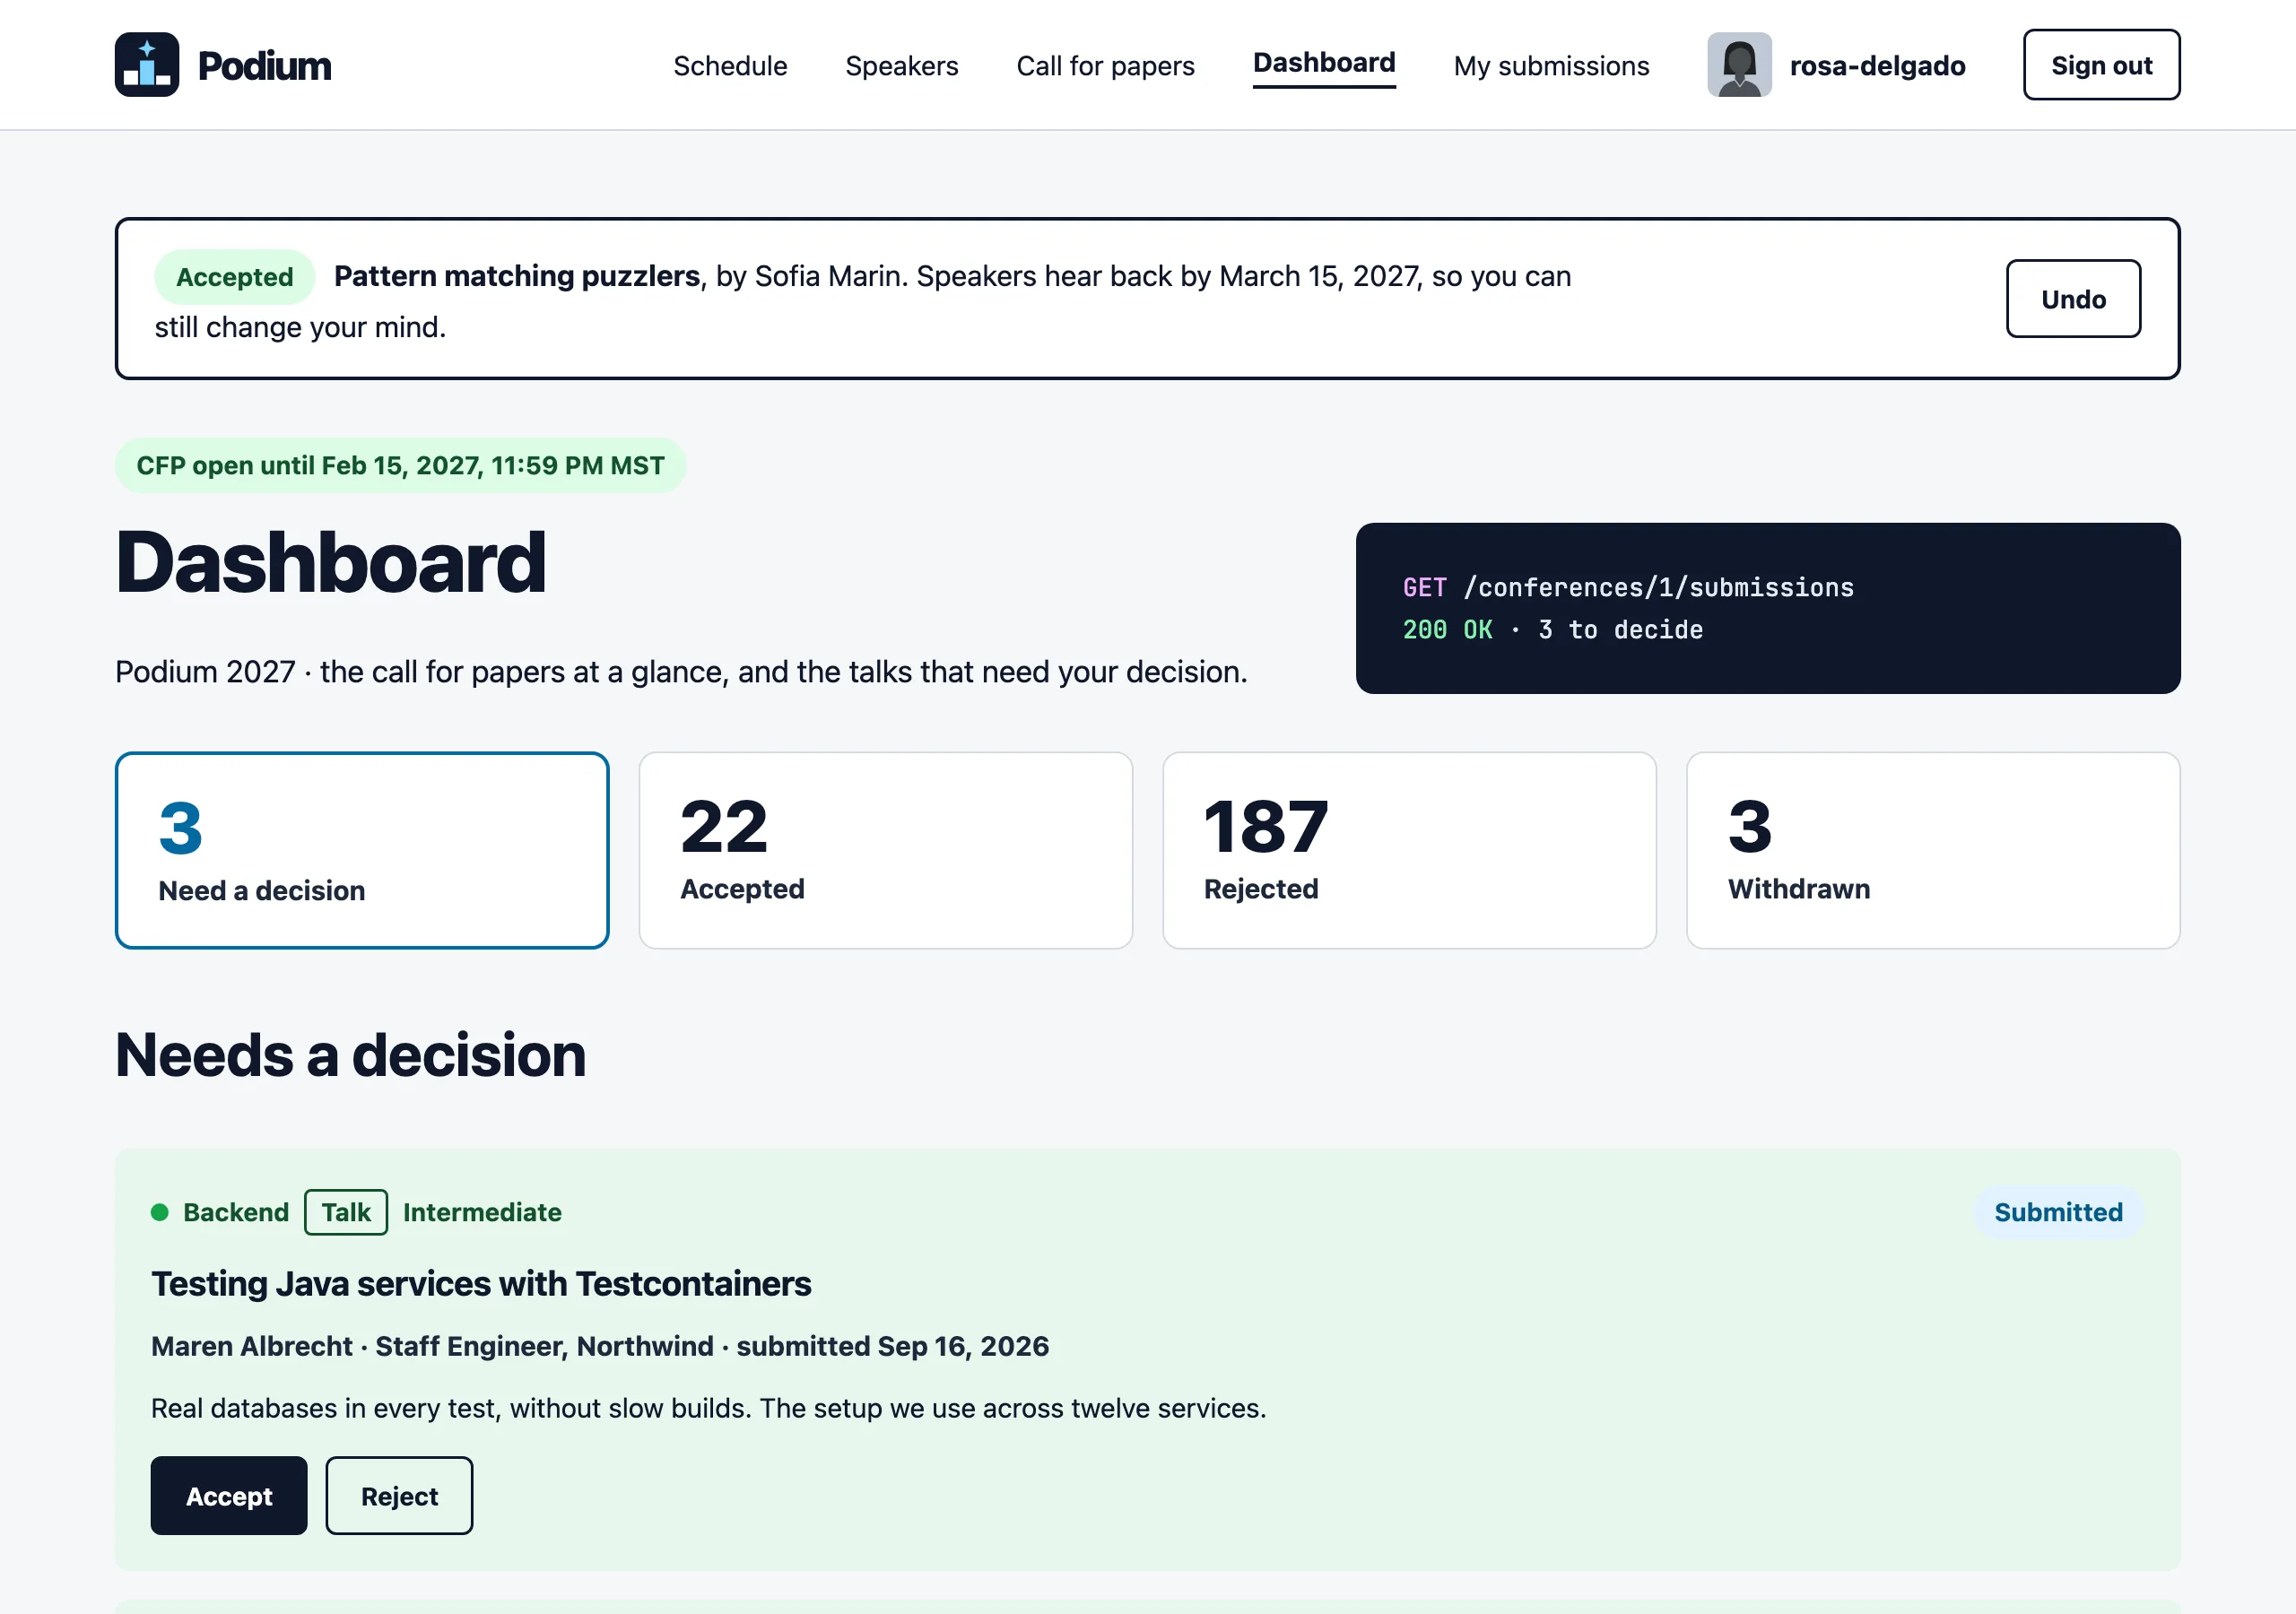Click the Talk format tag
This screenshot has width=2296, height=1614.
click(x=346, y=1212)
